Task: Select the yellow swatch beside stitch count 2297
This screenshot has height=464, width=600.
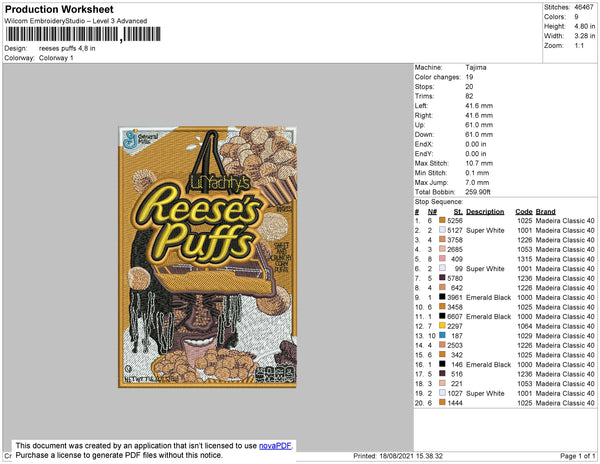Action: pos(442,326)
